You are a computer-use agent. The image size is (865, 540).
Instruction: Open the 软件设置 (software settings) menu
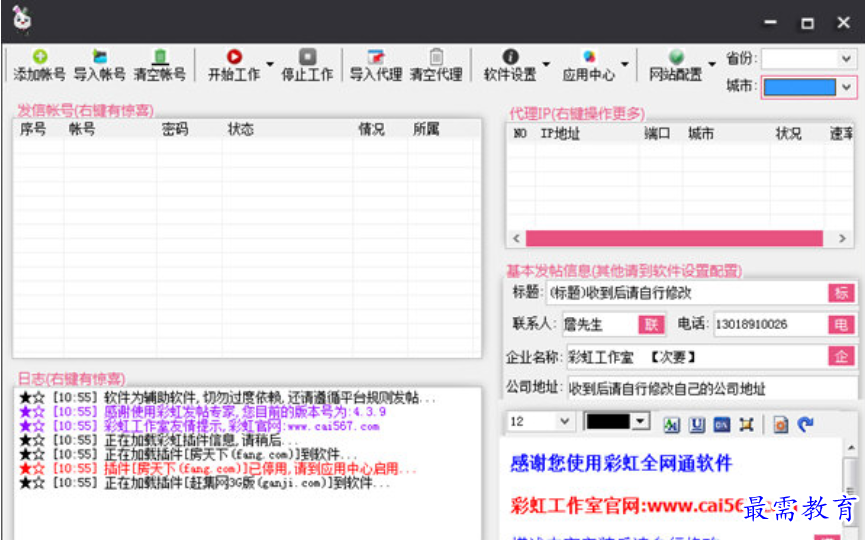click(x=510, y=66)
